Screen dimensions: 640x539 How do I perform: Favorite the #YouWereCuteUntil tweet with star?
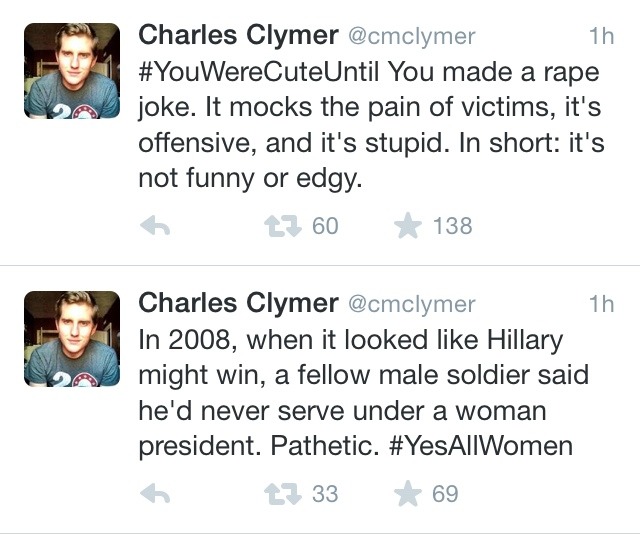(408, 227)
